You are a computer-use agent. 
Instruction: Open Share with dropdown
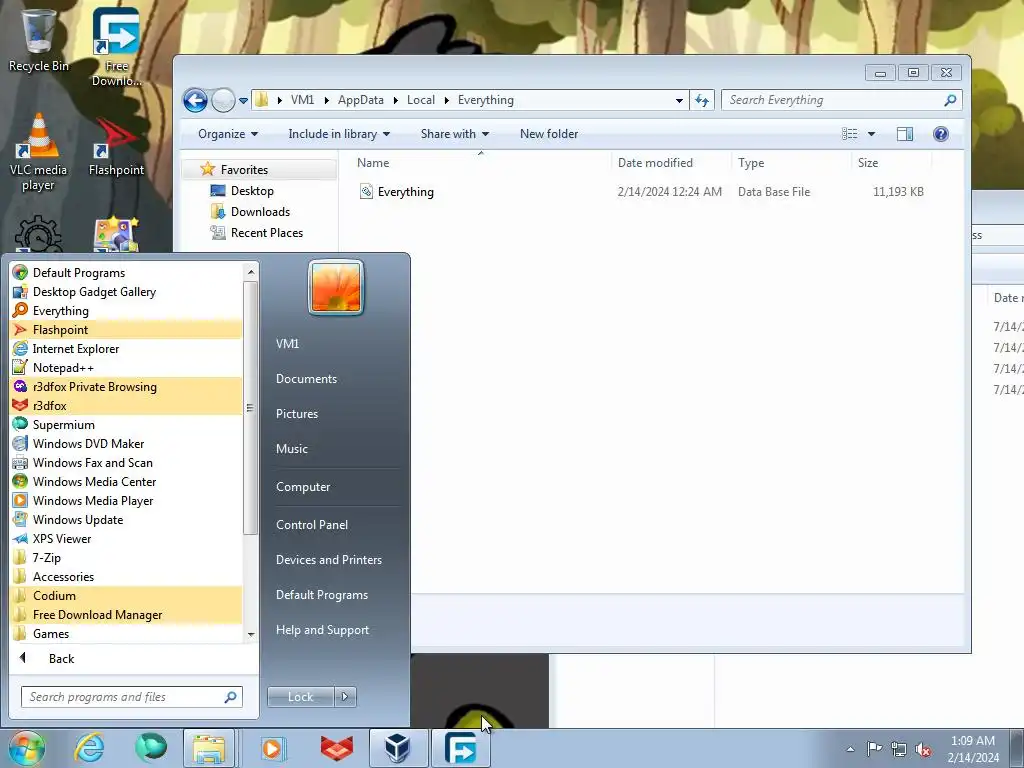455,134
